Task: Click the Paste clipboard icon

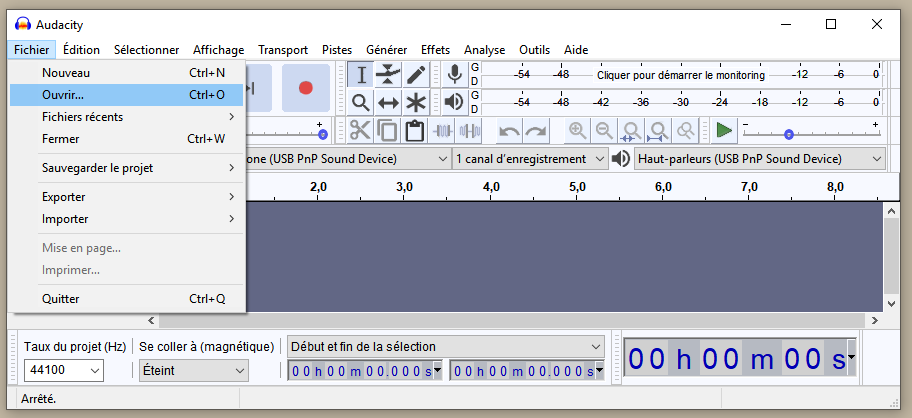Action: (x=414, y=130)
